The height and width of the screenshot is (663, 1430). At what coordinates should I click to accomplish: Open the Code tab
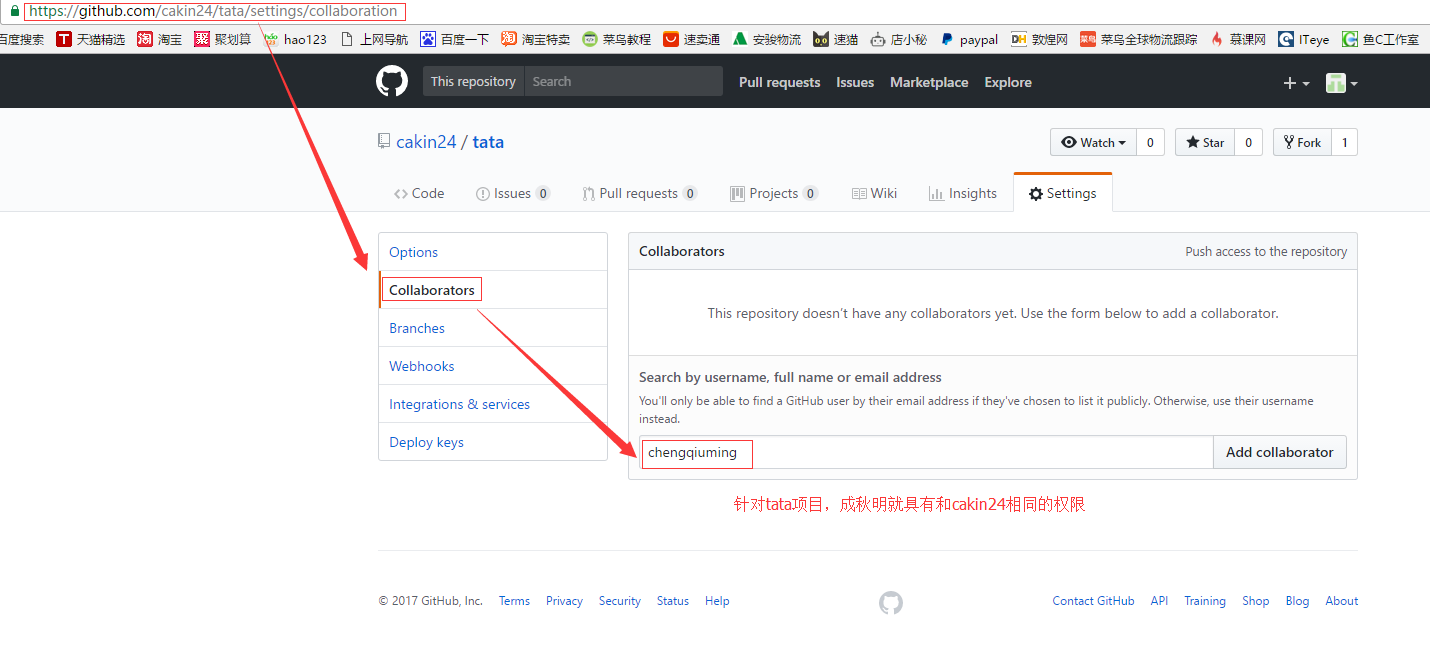419,193
